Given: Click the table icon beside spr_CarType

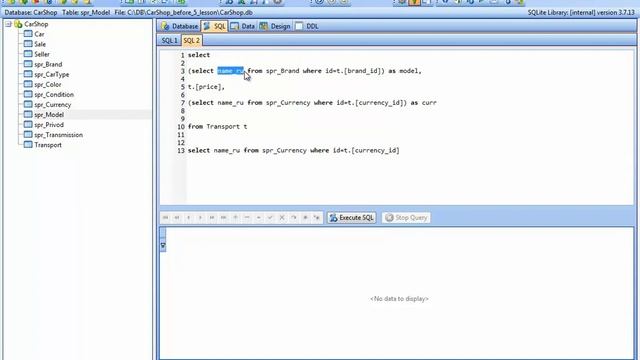Looking at the screenshot, I should tap(28, 74).
